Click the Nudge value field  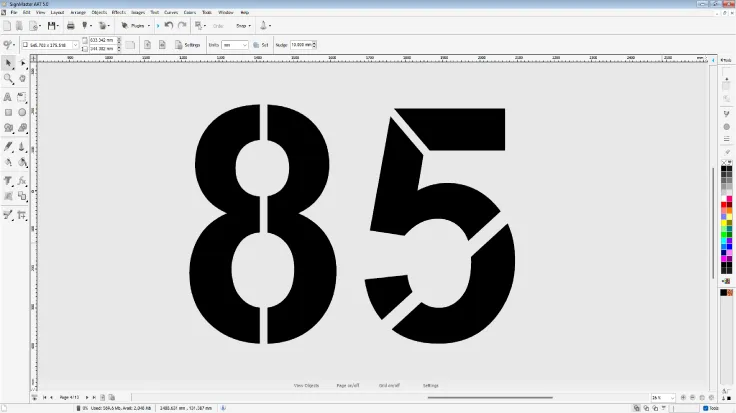pyautogui.click(x=301, y=45)
